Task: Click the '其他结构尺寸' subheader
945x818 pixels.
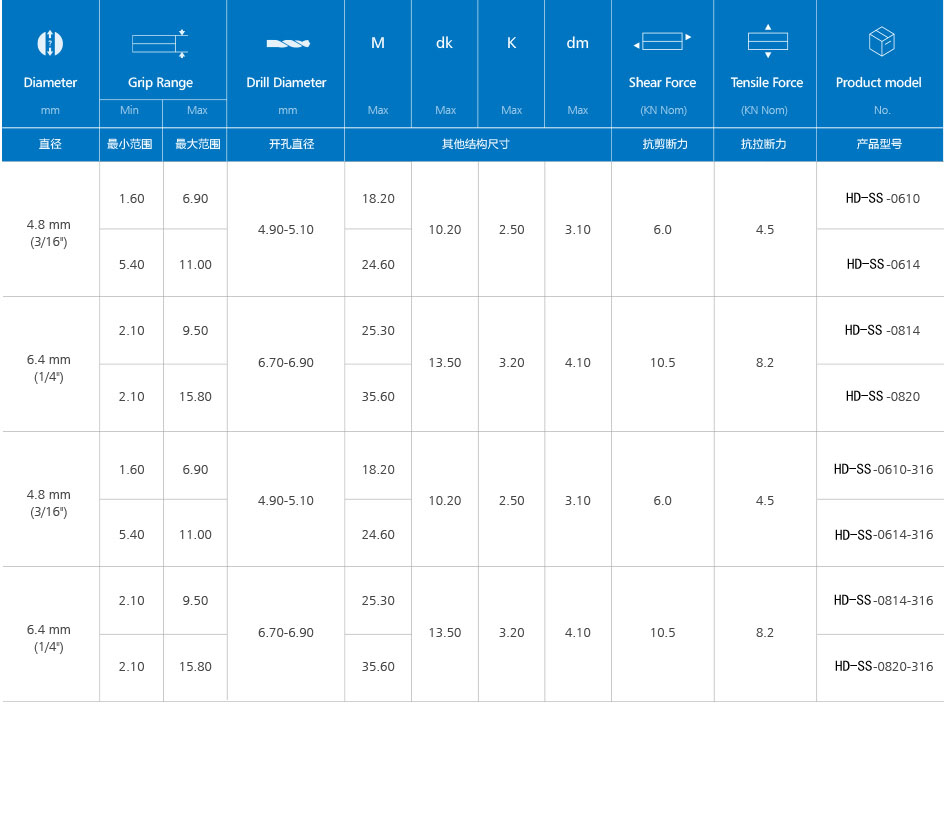Action: 476,144
